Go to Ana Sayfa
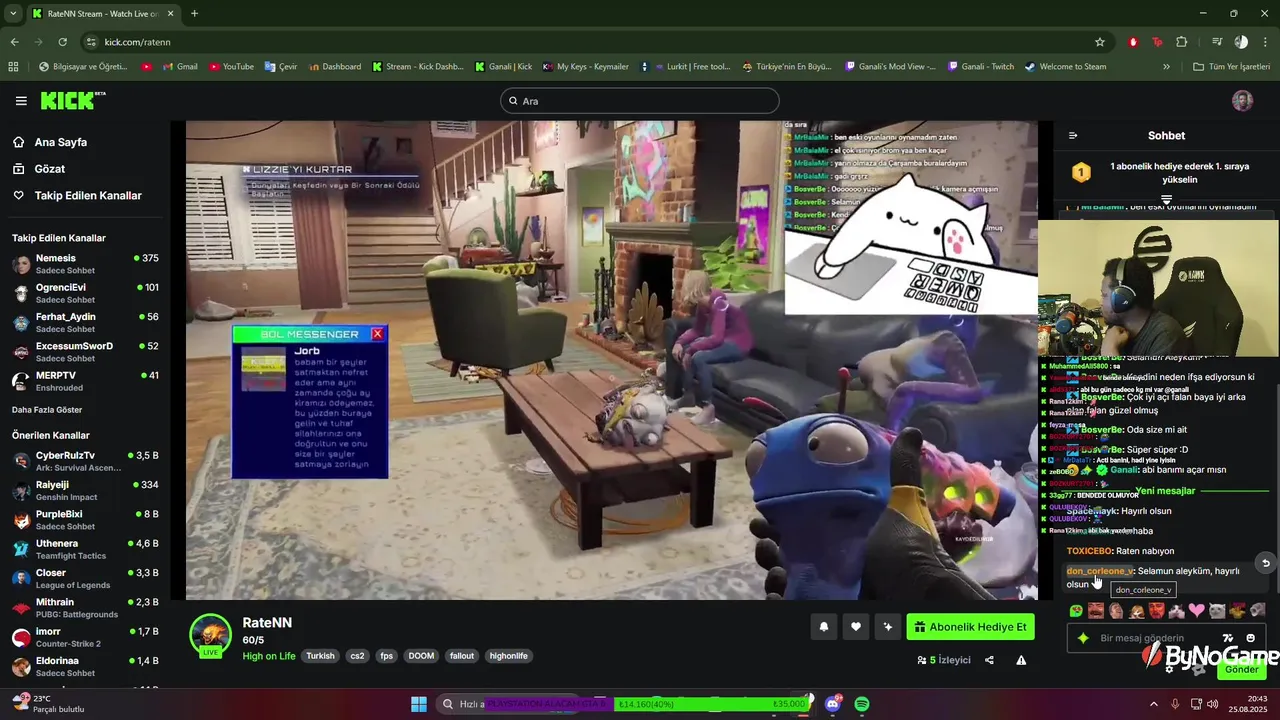Viewport: 1280px width, 720px height. 61,142
